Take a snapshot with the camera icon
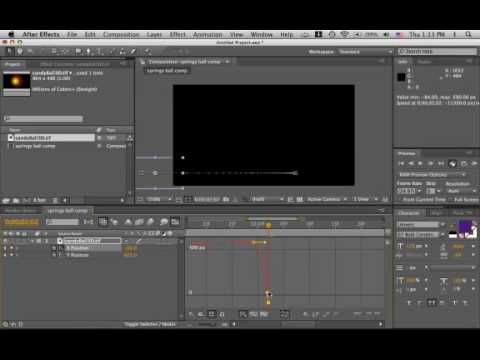Image resolution: width=480 pixels, height=360 pixels. coord(226,199)
